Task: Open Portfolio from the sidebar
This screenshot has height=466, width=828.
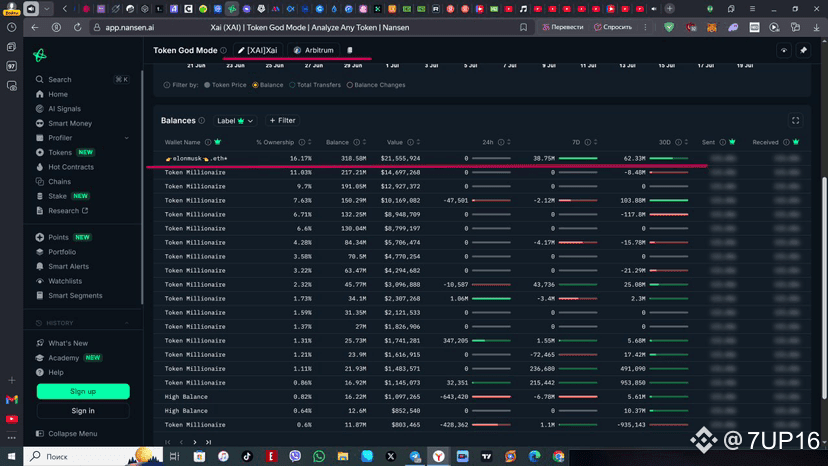Action: pos(62,252)
